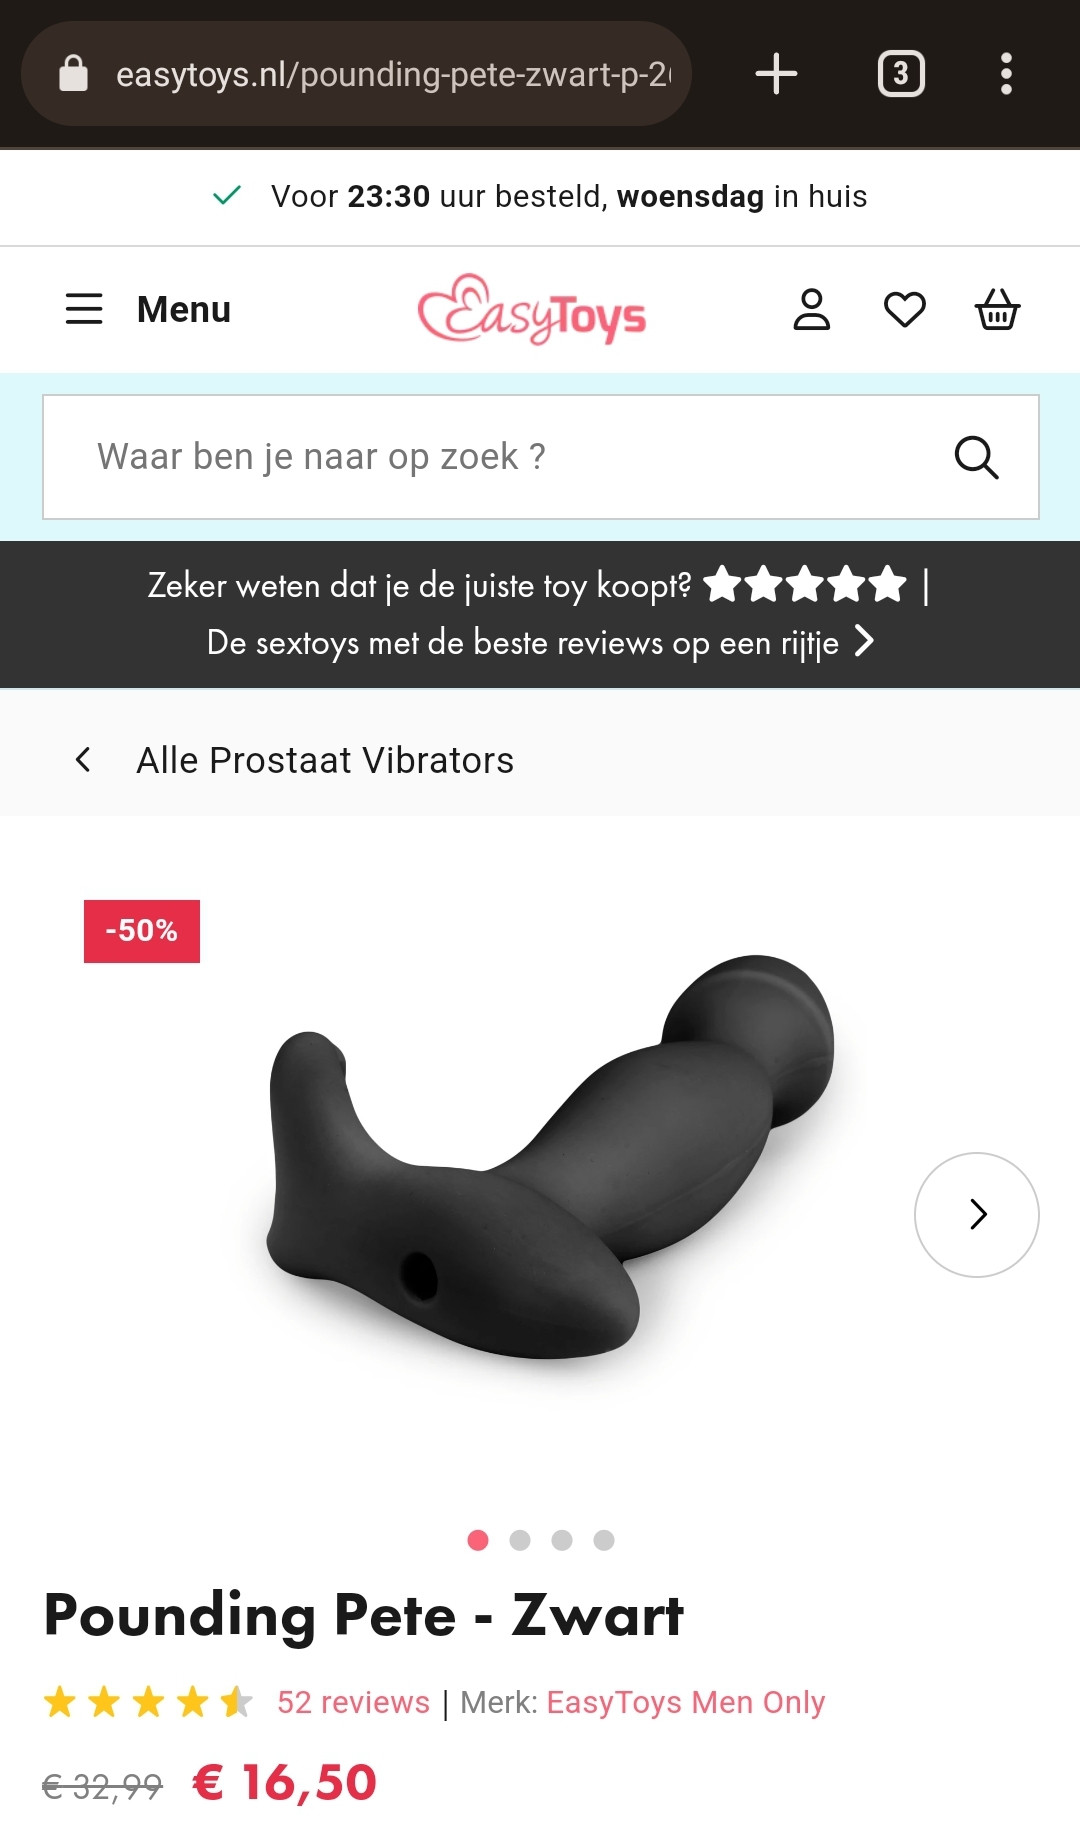Image resolution: width=1080 pixels, height=1833 pixels.
Task: Select the first image carousel dot
Action: coord(478,1540)
